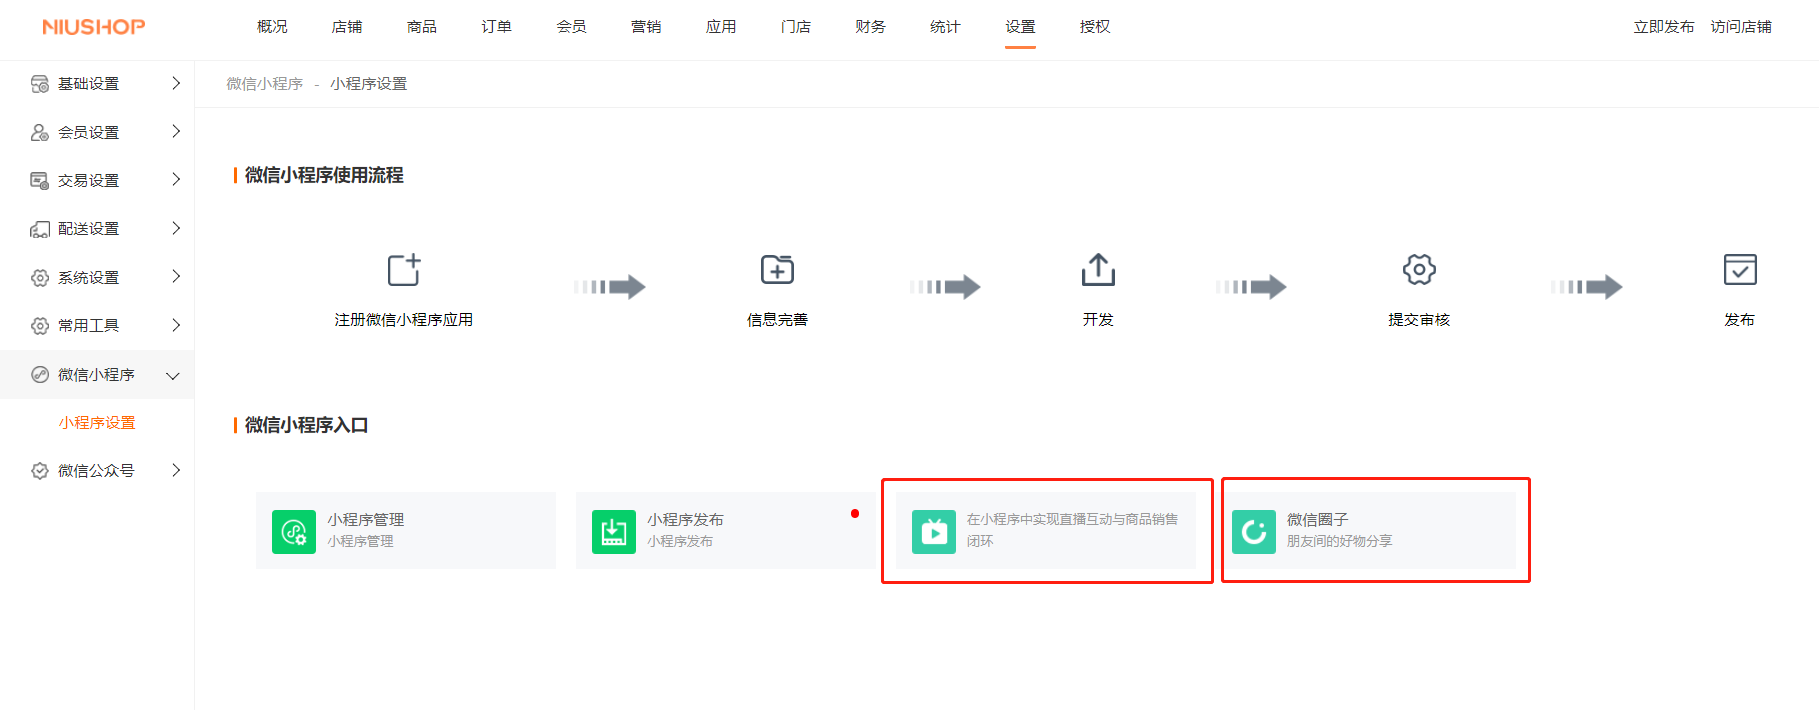This screenshot has width=1819, height=710.
Task: Click the 会员设置 sidebar icon
Action: 40,132
